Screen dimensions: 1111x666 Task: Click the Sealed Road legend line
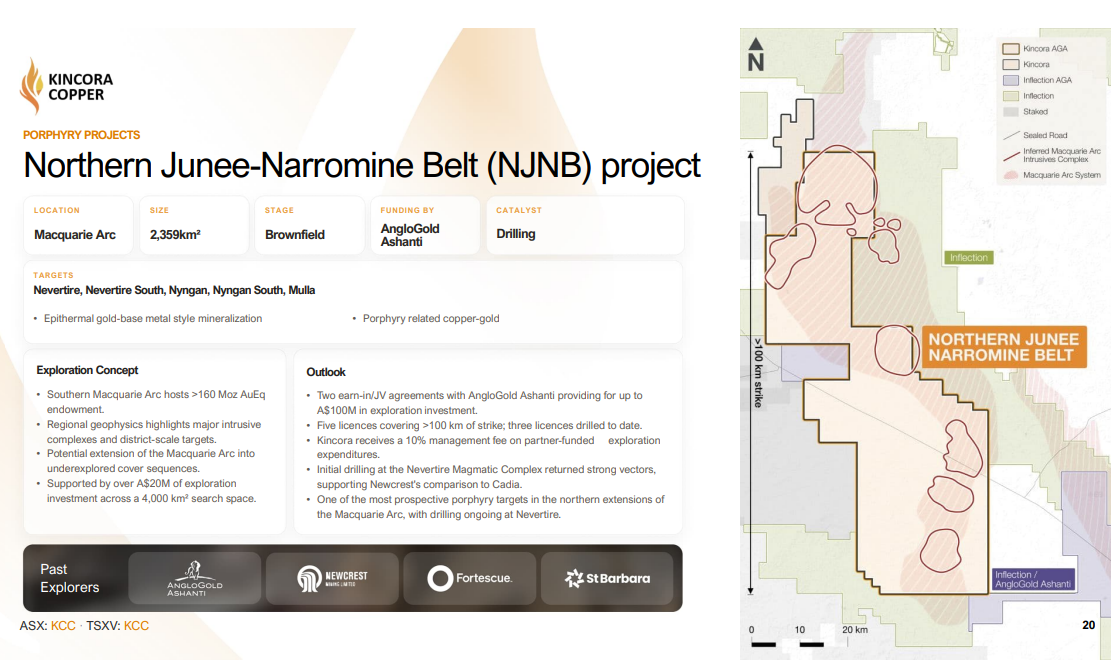[1011, 135]
